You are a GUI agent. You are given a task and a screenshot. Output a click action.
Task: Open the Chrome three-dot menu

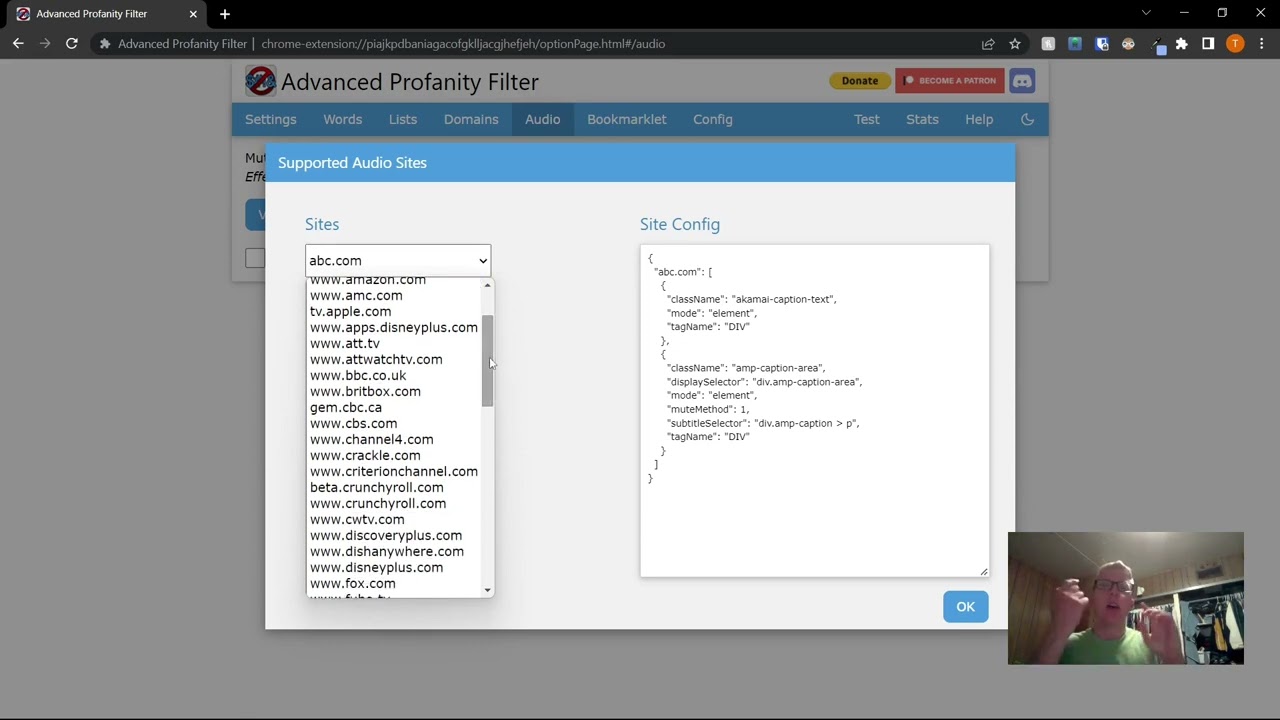coord(1262,44)
